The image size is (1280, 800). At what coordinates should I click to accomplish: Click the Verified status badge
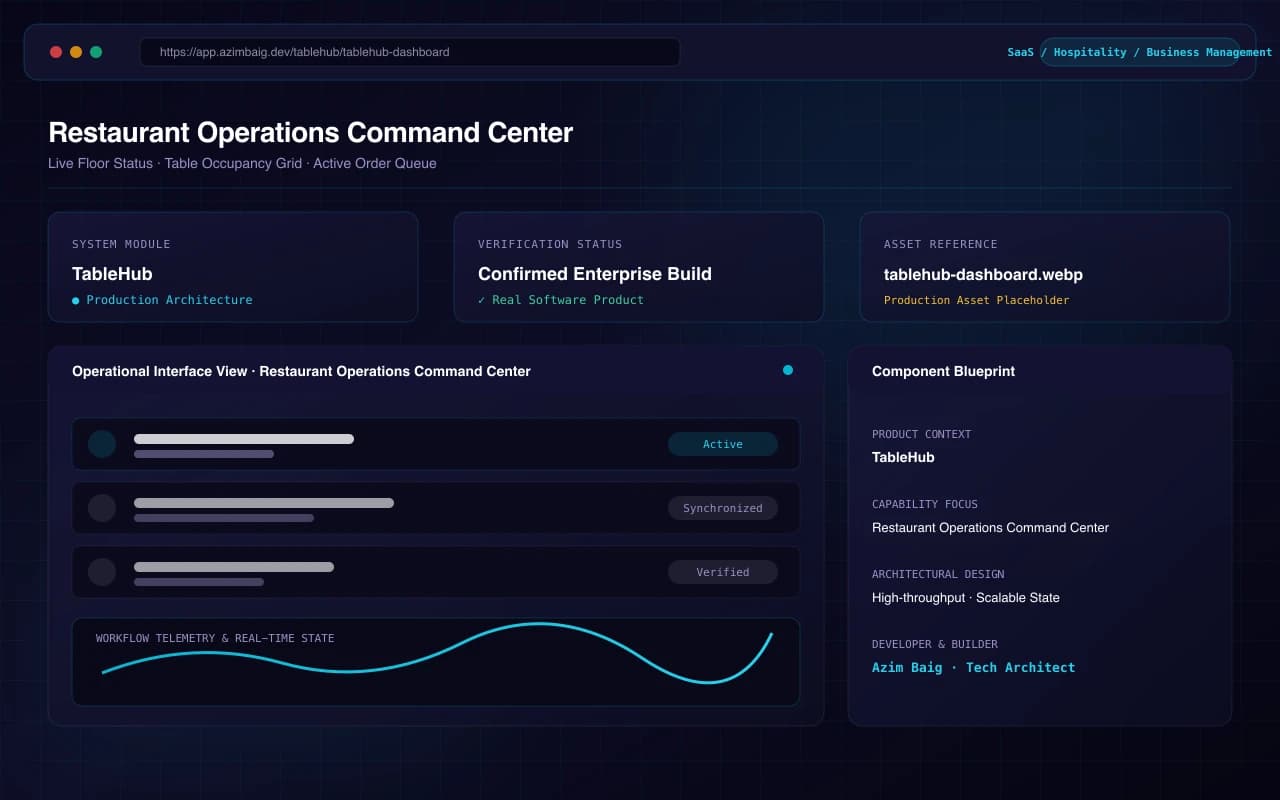pyautogui.click(x=723, y=572)
